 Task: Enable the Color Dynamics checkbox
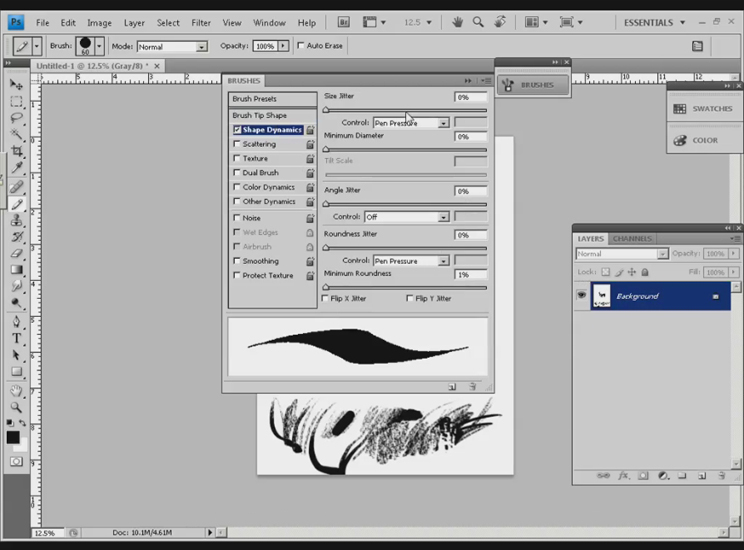237,187
